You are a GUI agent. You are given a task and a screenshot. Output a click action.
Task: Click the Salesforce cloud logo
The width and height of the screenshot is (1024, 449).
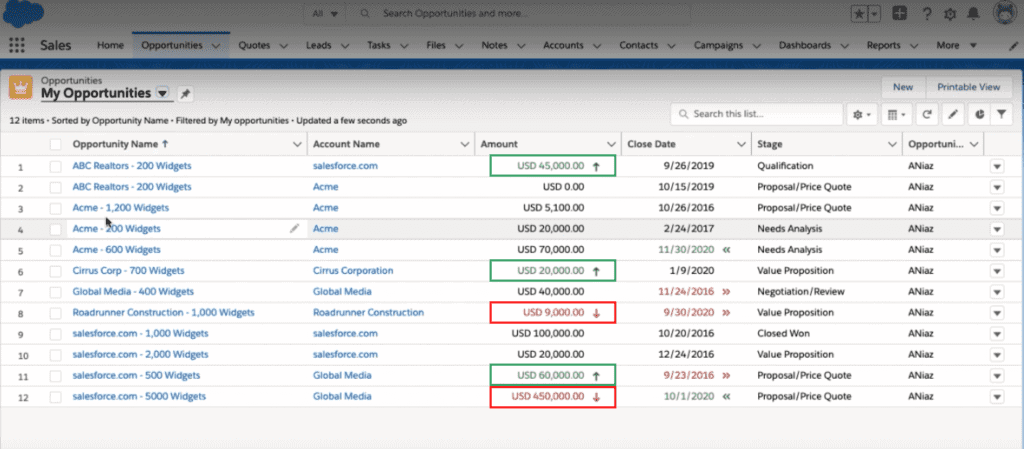(24, 12)
